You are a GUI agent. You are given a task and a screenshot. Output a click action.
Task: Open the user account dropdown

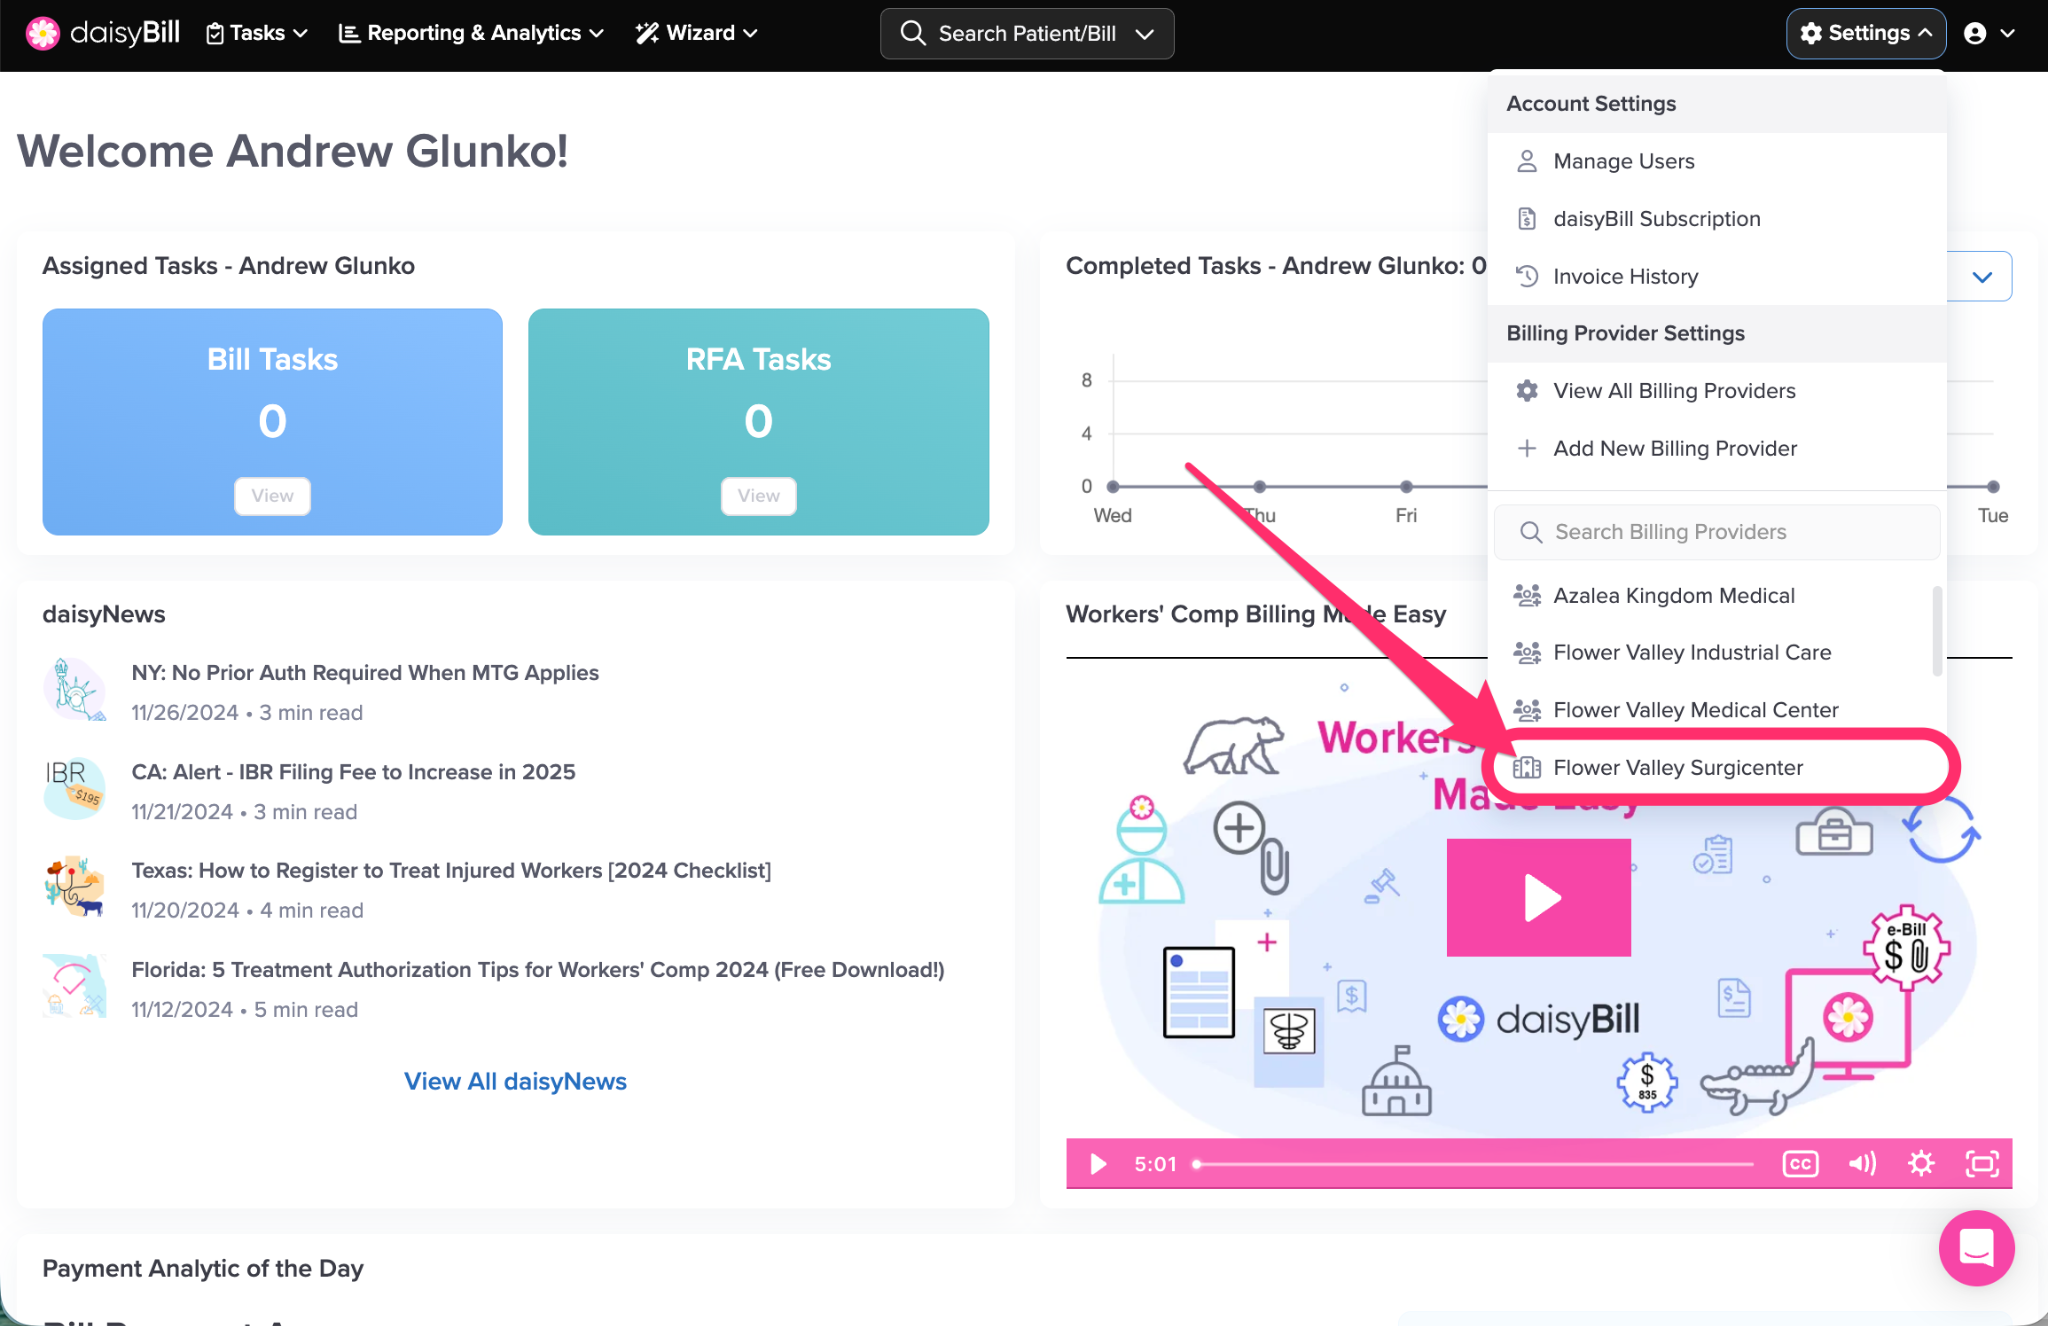coord(1988,33)
